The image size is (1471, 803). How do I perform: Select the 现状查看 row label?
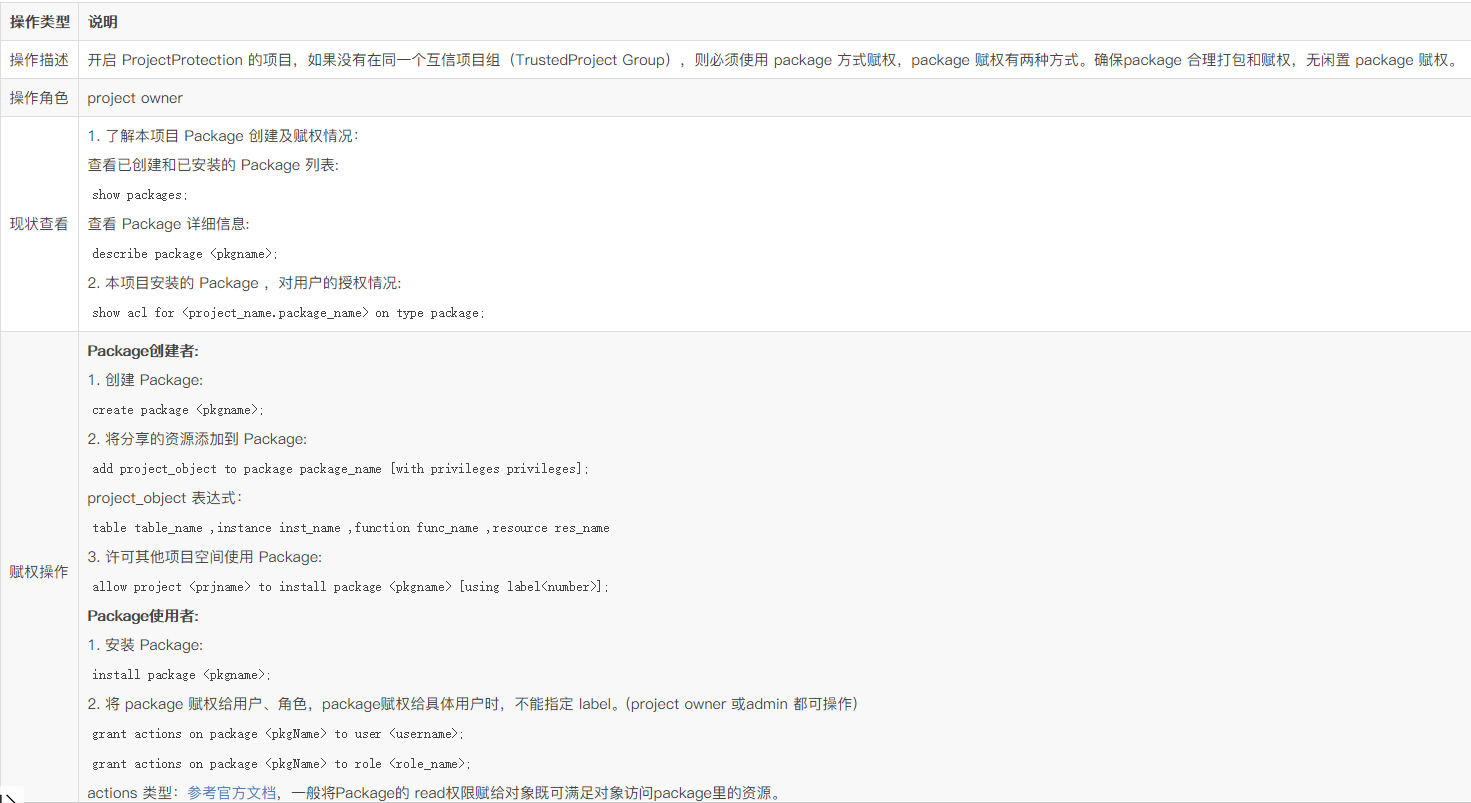[x=39, y=224]
